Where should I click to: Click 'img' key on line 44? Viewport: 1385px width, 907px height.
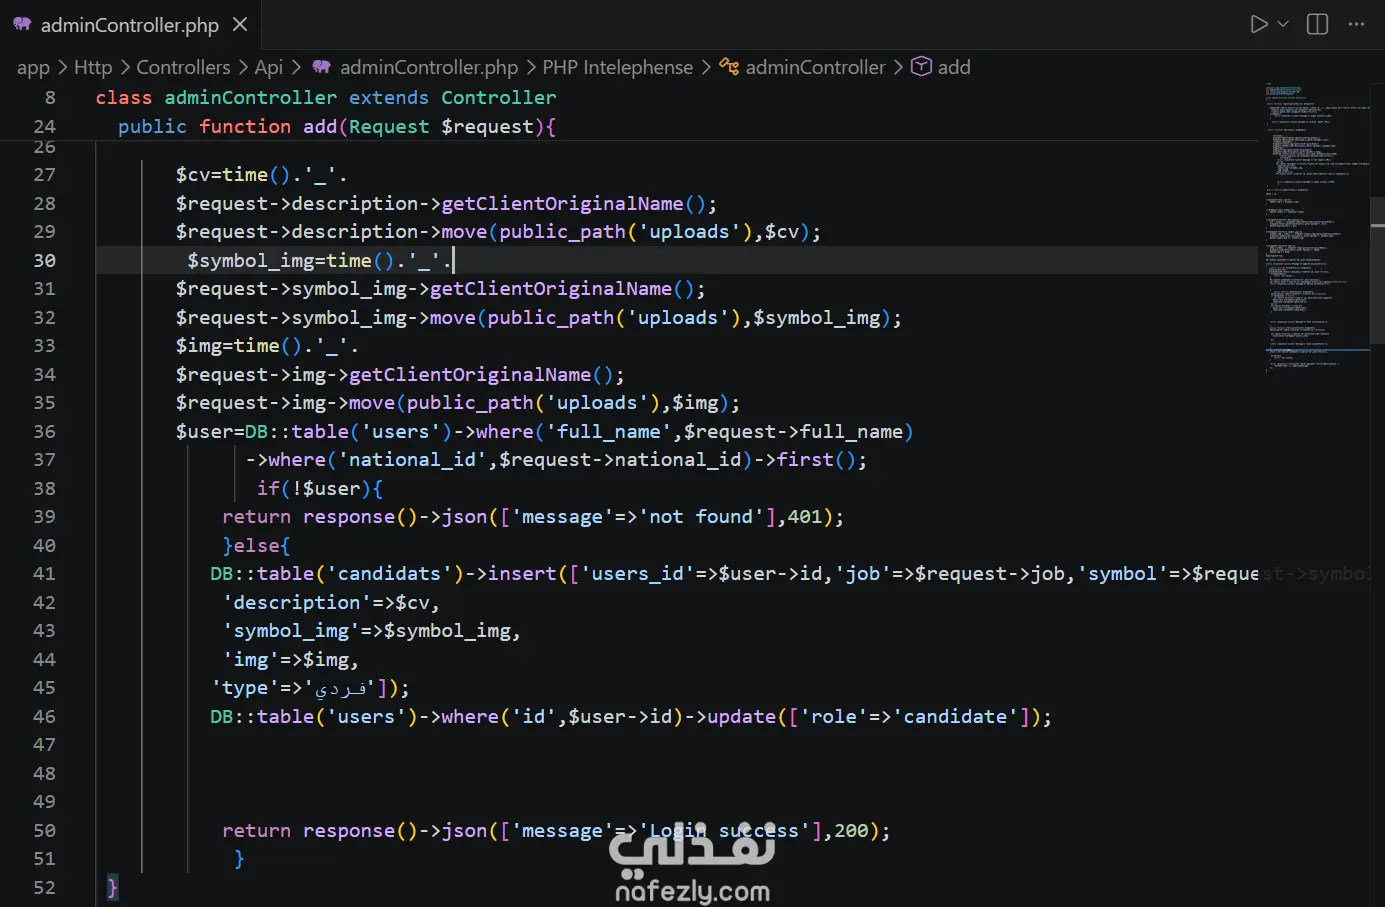(x=251, y=660)
